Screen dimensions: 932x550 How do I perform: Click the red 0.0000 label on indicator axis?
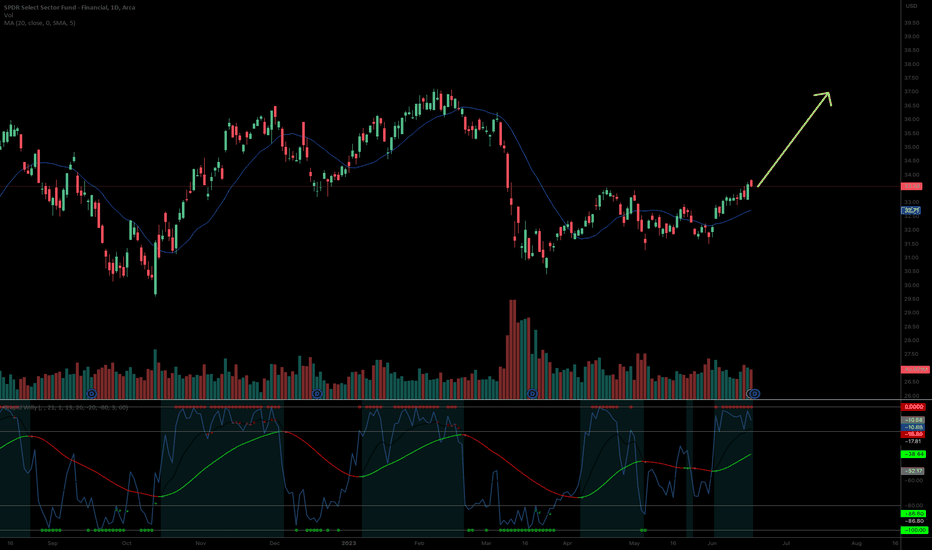pyautogui.click(x=913, y=407)
